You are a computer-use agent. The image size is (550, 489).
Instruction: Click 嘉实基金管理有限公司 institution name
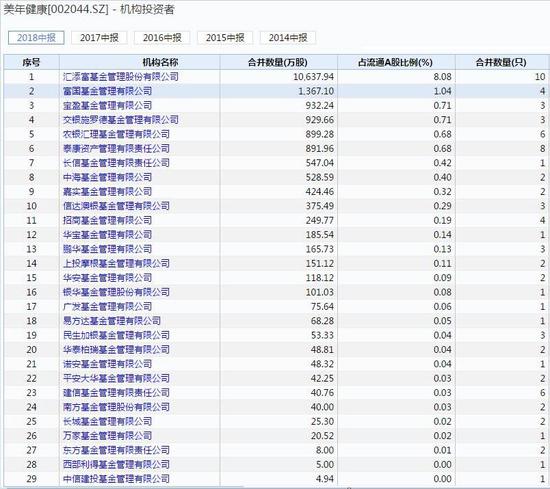107,192
